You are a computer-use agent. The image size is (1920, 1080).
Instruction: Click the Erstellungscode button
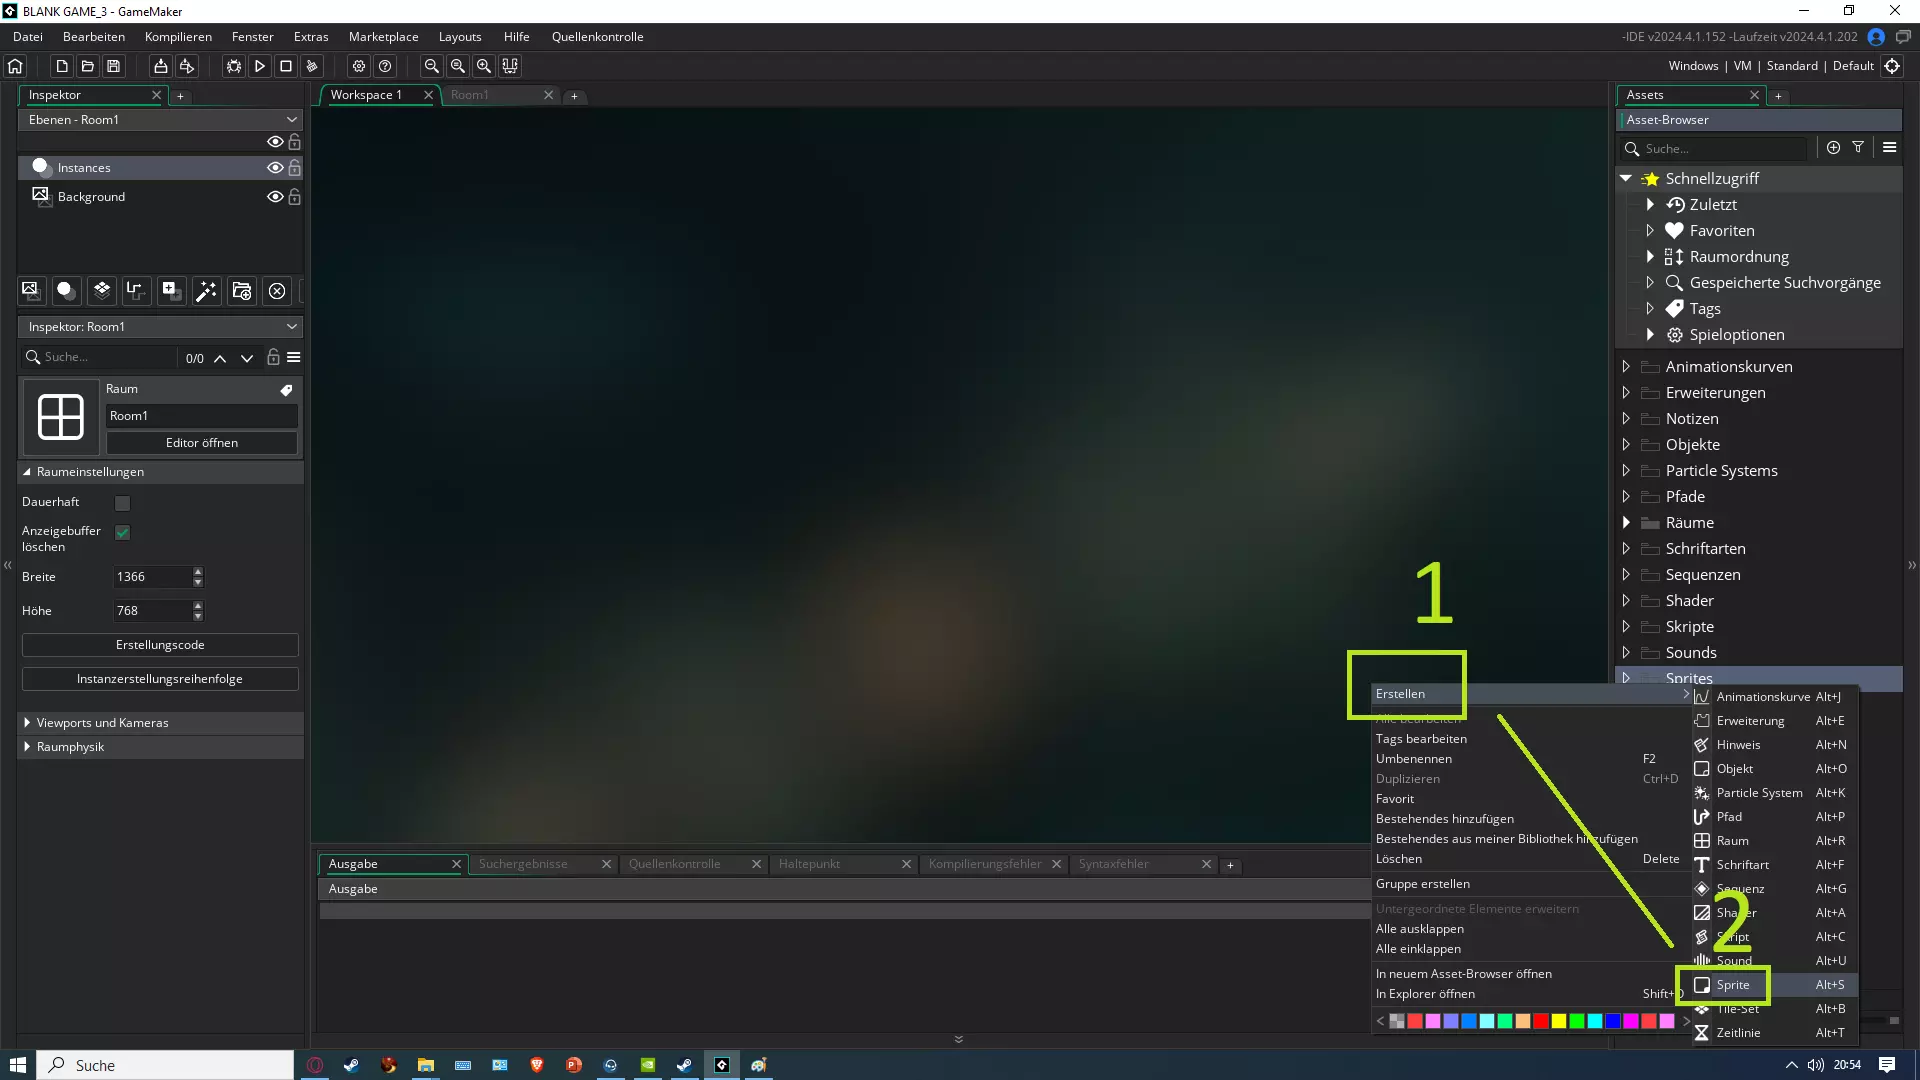click(160, 645)
